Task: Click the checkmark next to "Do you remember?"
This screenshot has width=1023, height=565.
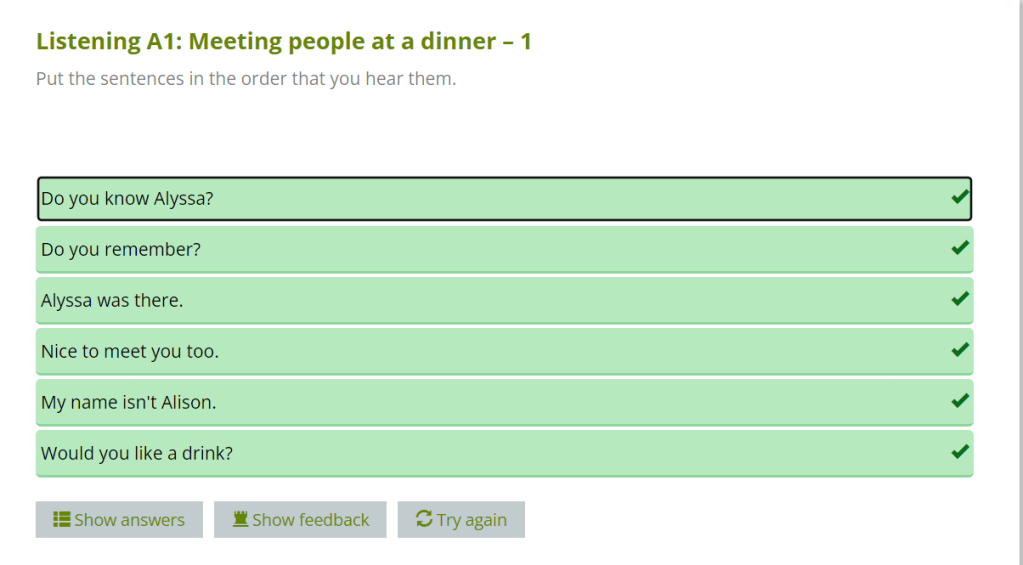Action: click(x=960, y=248)
